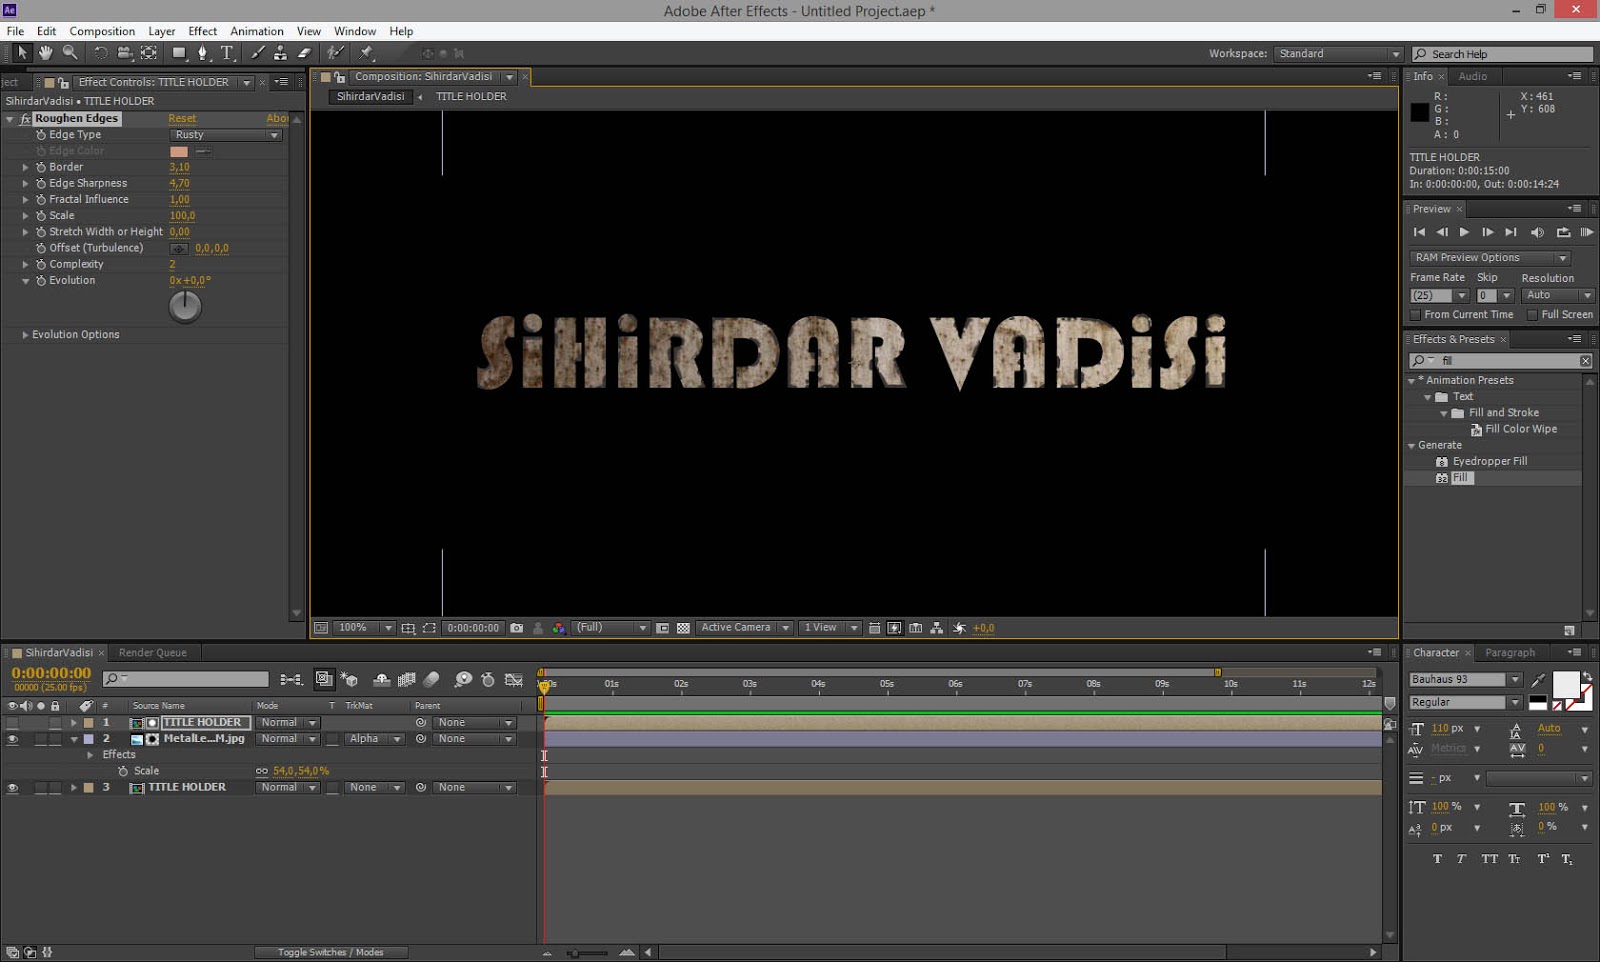Click the timeline current time display

(x=51, y=674)
